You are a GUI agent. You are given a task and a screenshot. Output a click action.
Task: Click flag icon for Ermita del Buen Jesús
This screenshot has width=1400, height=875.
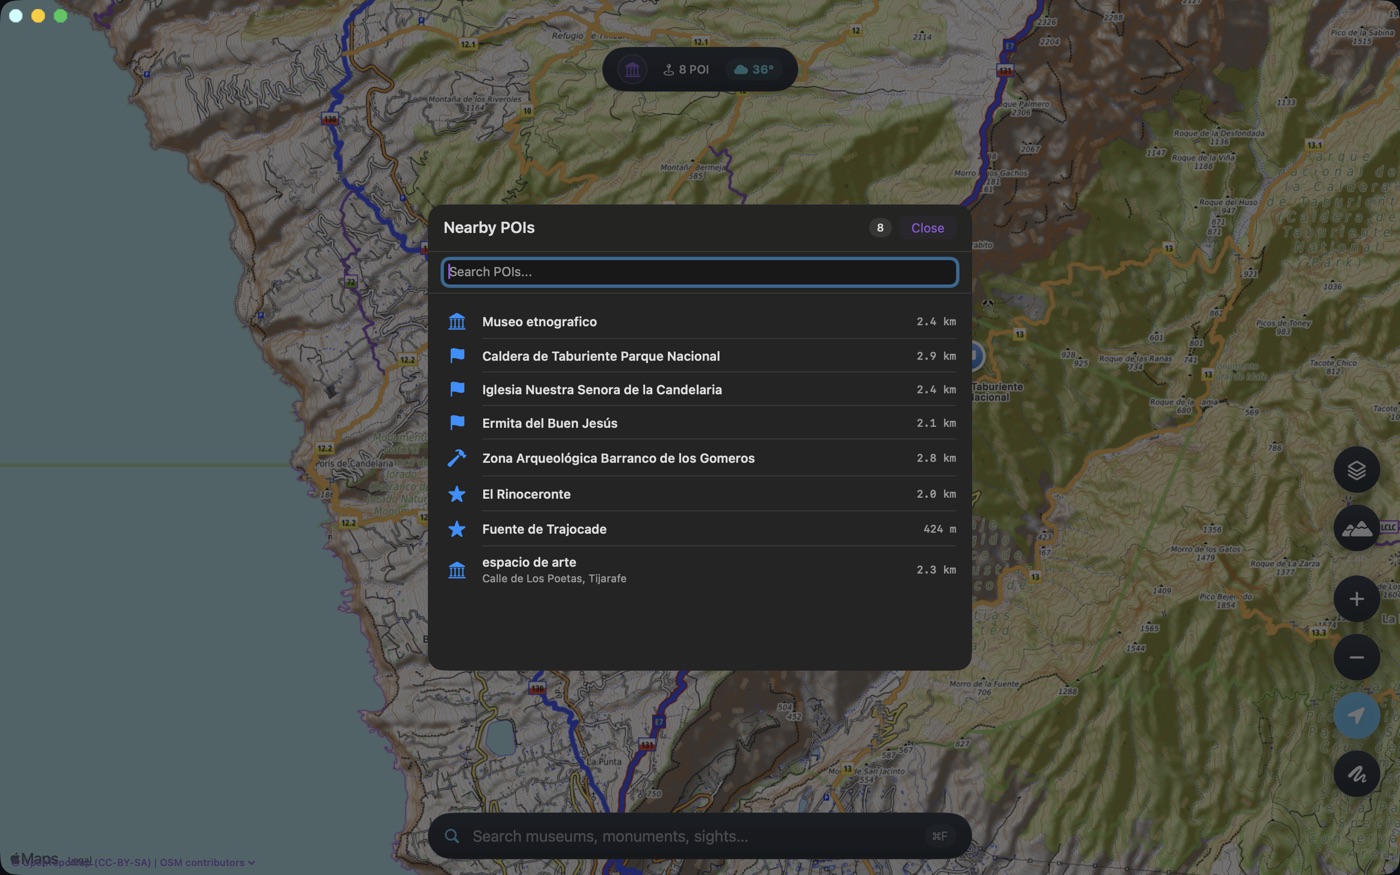click(x=457, y=423)
